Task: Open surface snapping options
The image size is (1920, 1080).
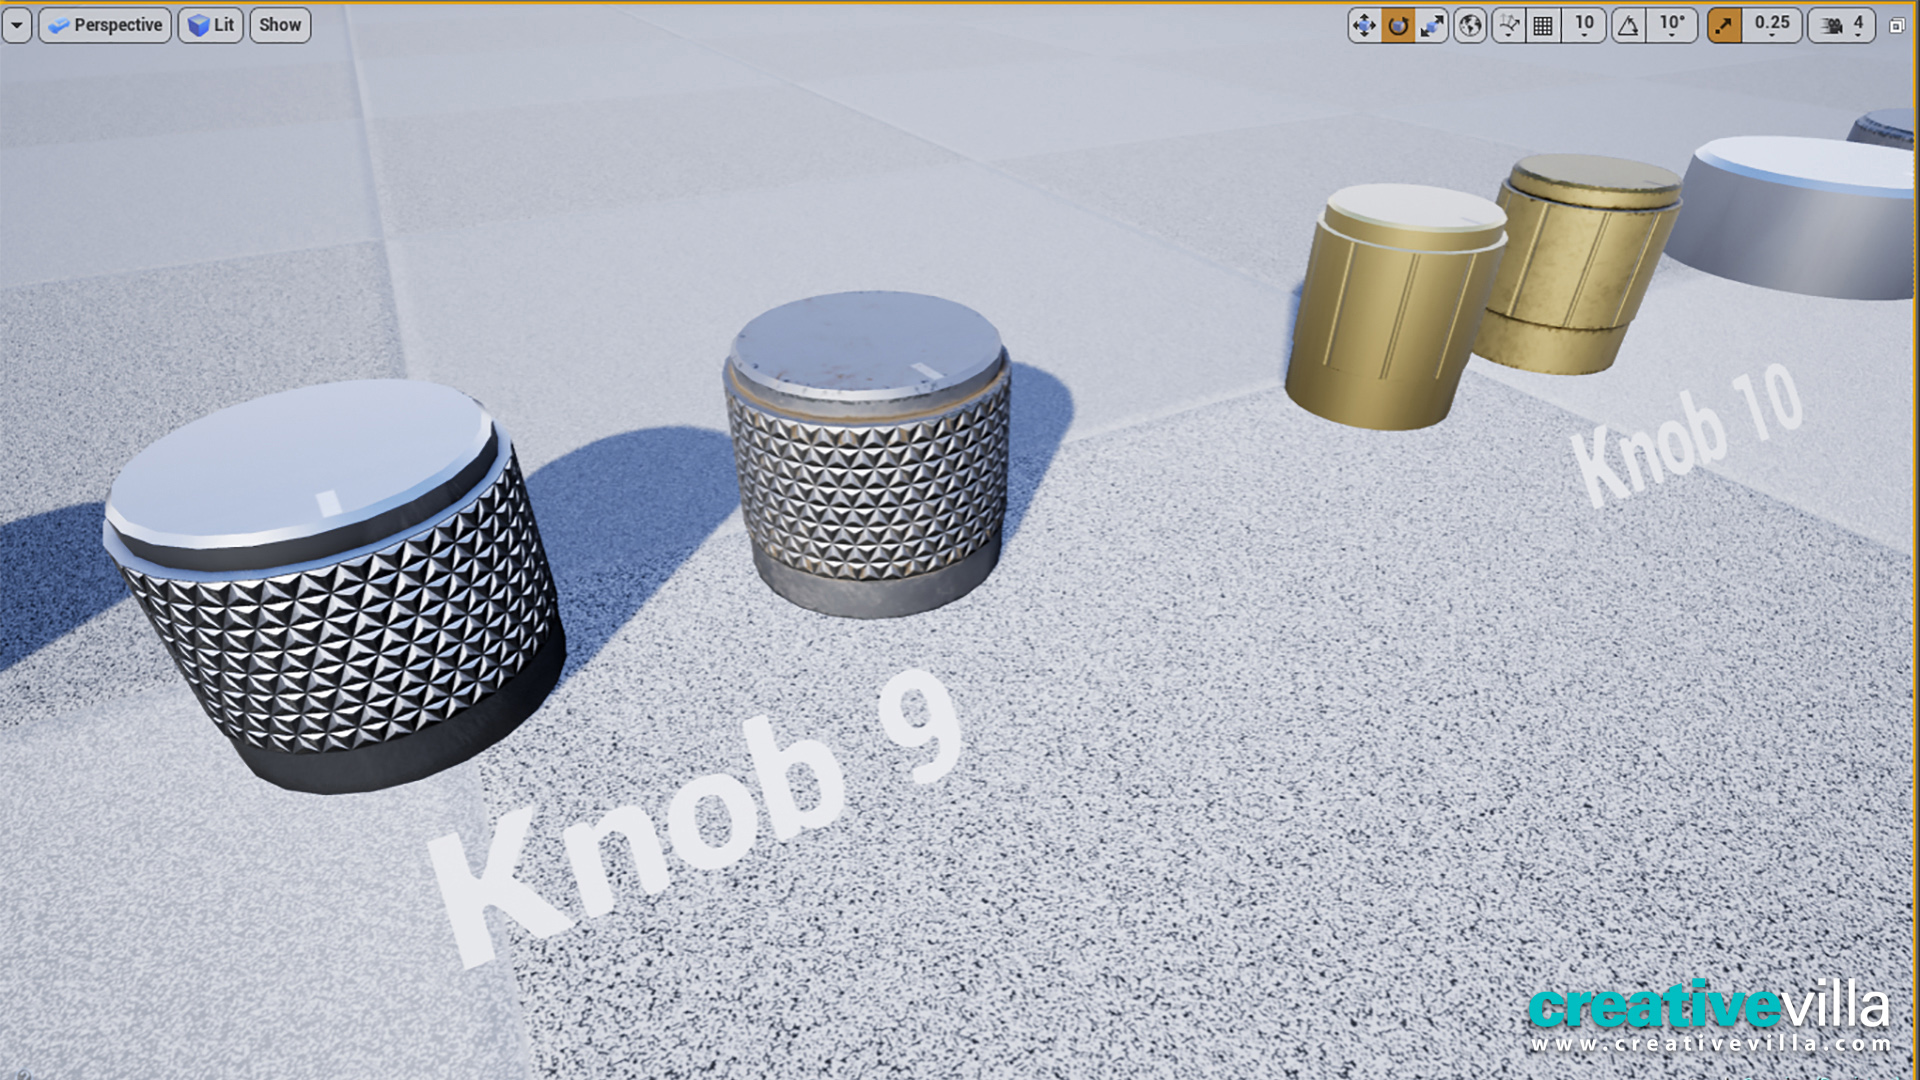Action: tap(1509, 26)
